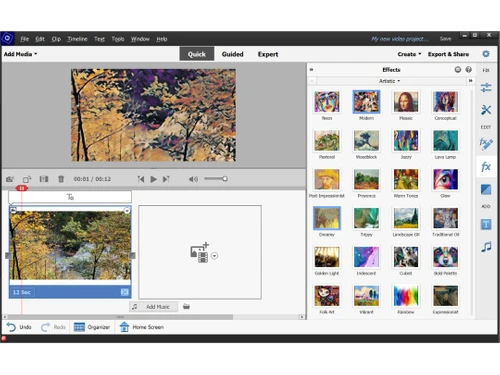
Task: Go to next effects category arrow
Action: [x=471, y=81]
